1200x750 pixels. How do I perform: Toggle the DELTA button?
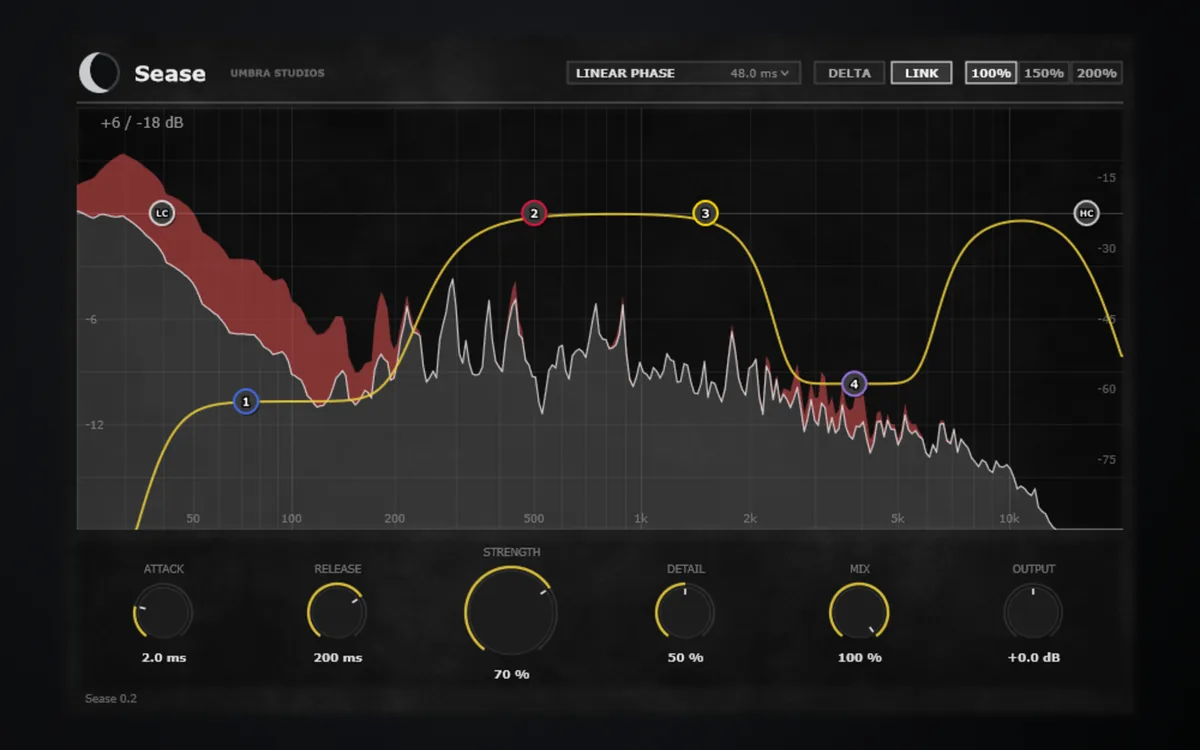point(849,73)
